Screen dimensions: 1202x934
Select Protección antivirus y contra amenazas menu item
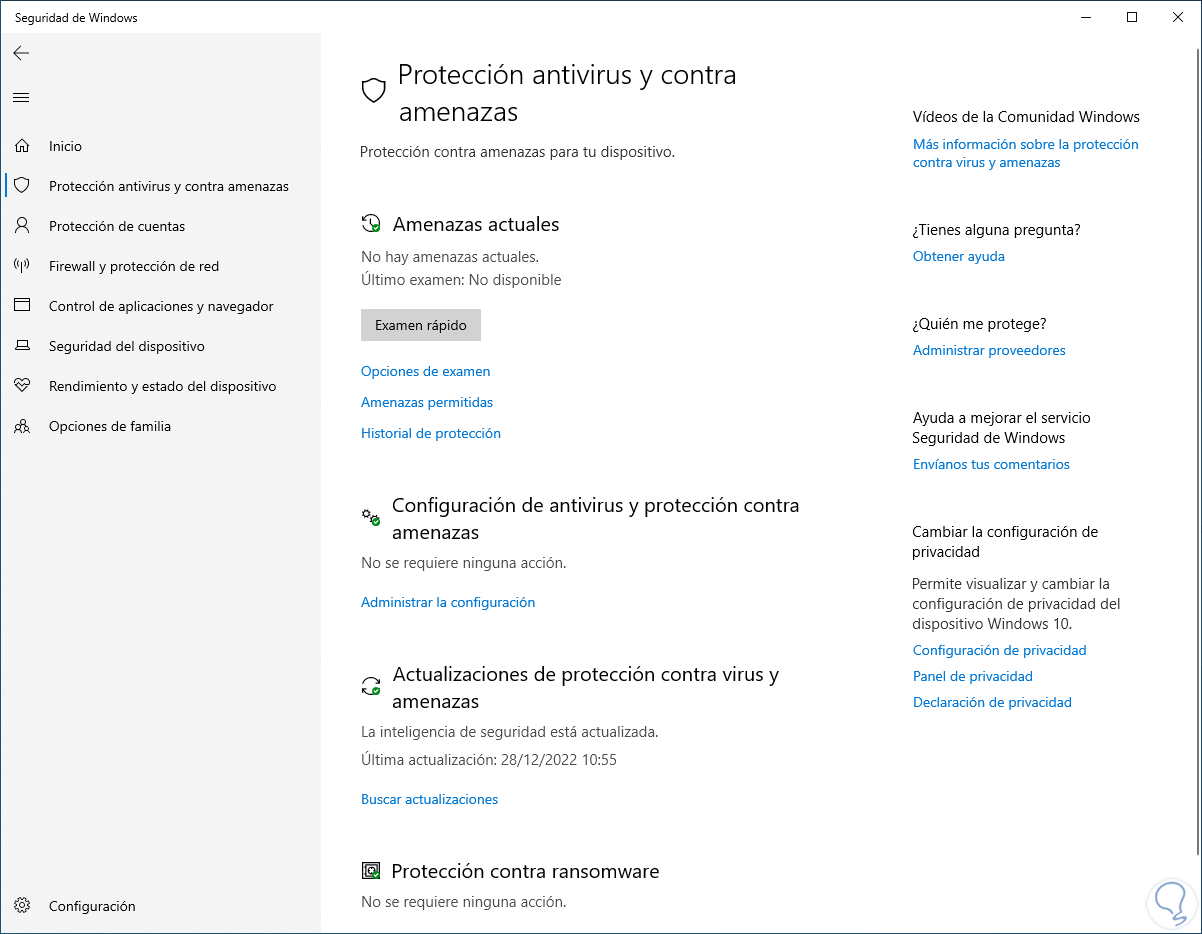(168, 186)
